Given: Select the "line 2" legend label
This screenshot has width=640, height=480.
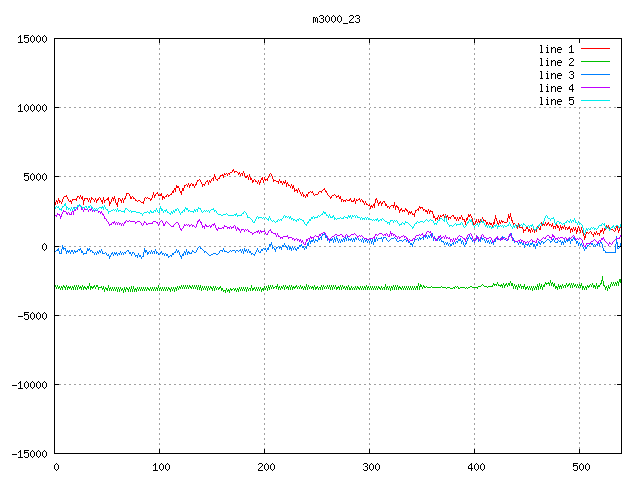Looking at the screenshot, I should (x=556, y=62).
